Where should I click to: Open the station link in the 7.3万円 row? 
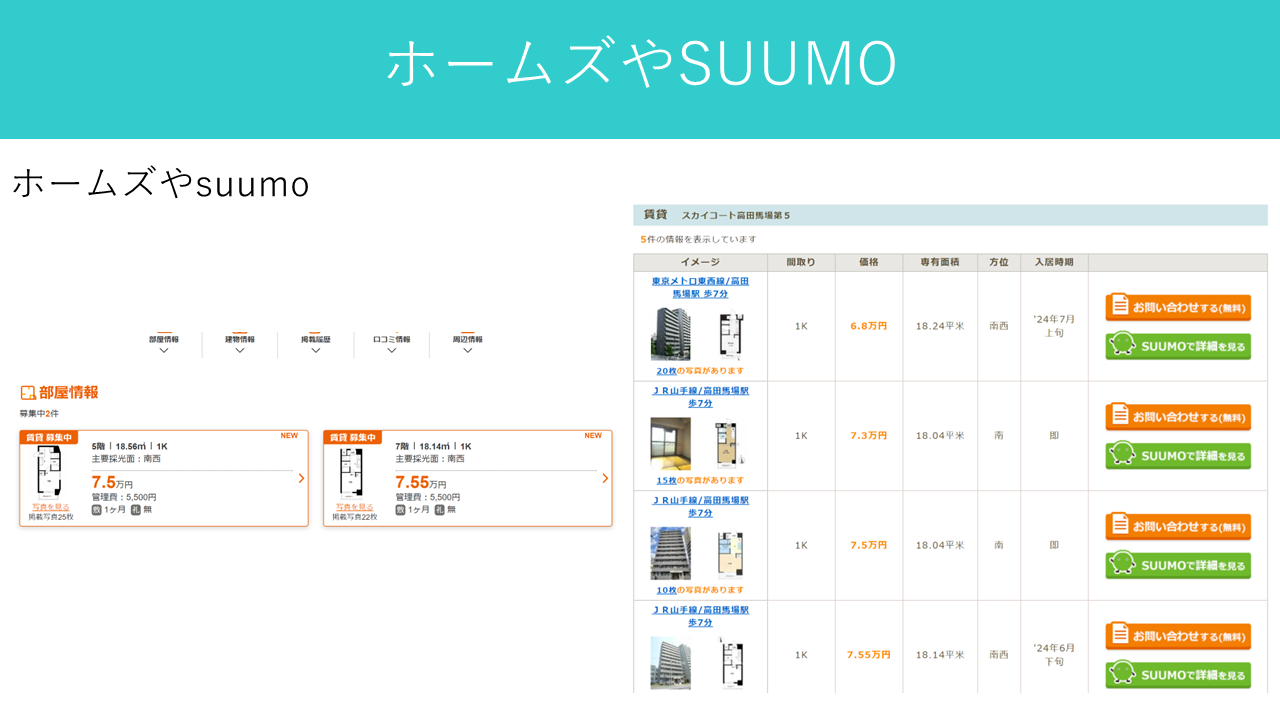tap(700, 397)
